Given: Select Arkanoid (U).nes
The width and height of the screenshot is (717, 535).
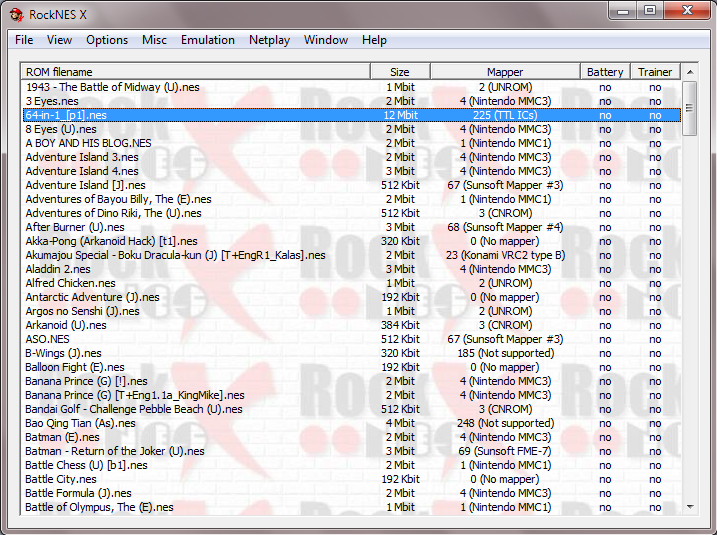Looking at the screenshot, I should pos(66,325).
